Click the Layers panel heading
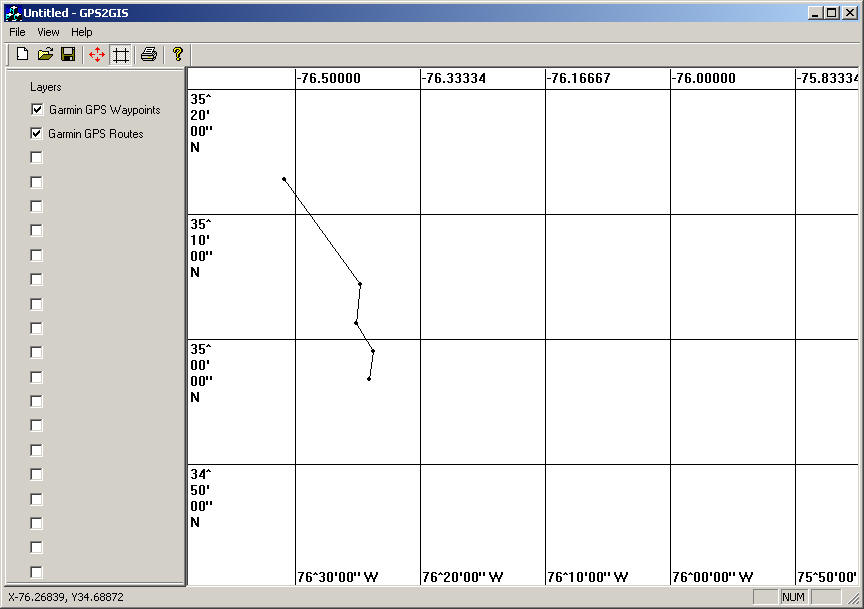The image size is (864, 609). (x=46, y=87)
